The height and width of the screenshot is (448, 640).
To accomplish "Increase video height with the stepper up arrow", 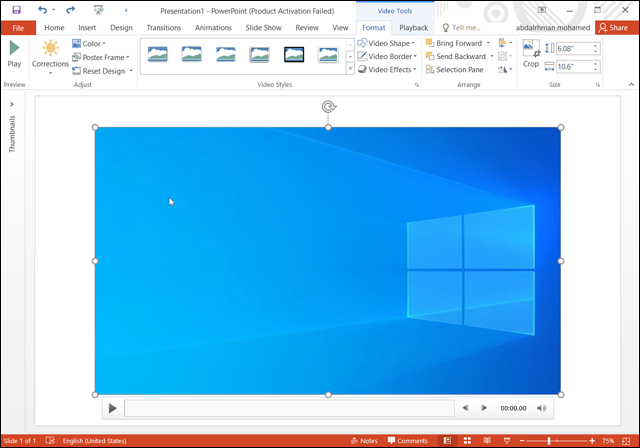I will (x=596, y=46).
